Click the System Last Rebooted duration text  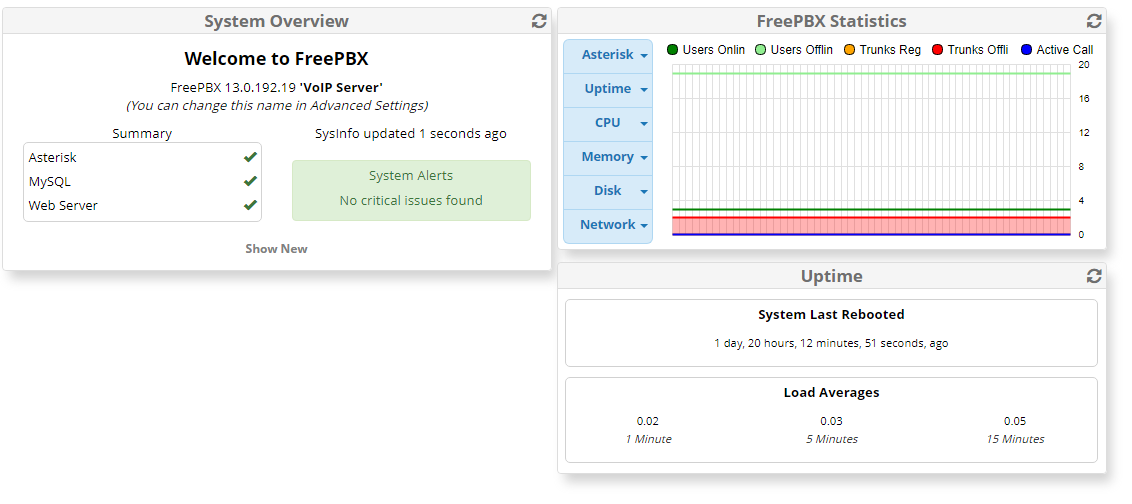tap(832, 344)
